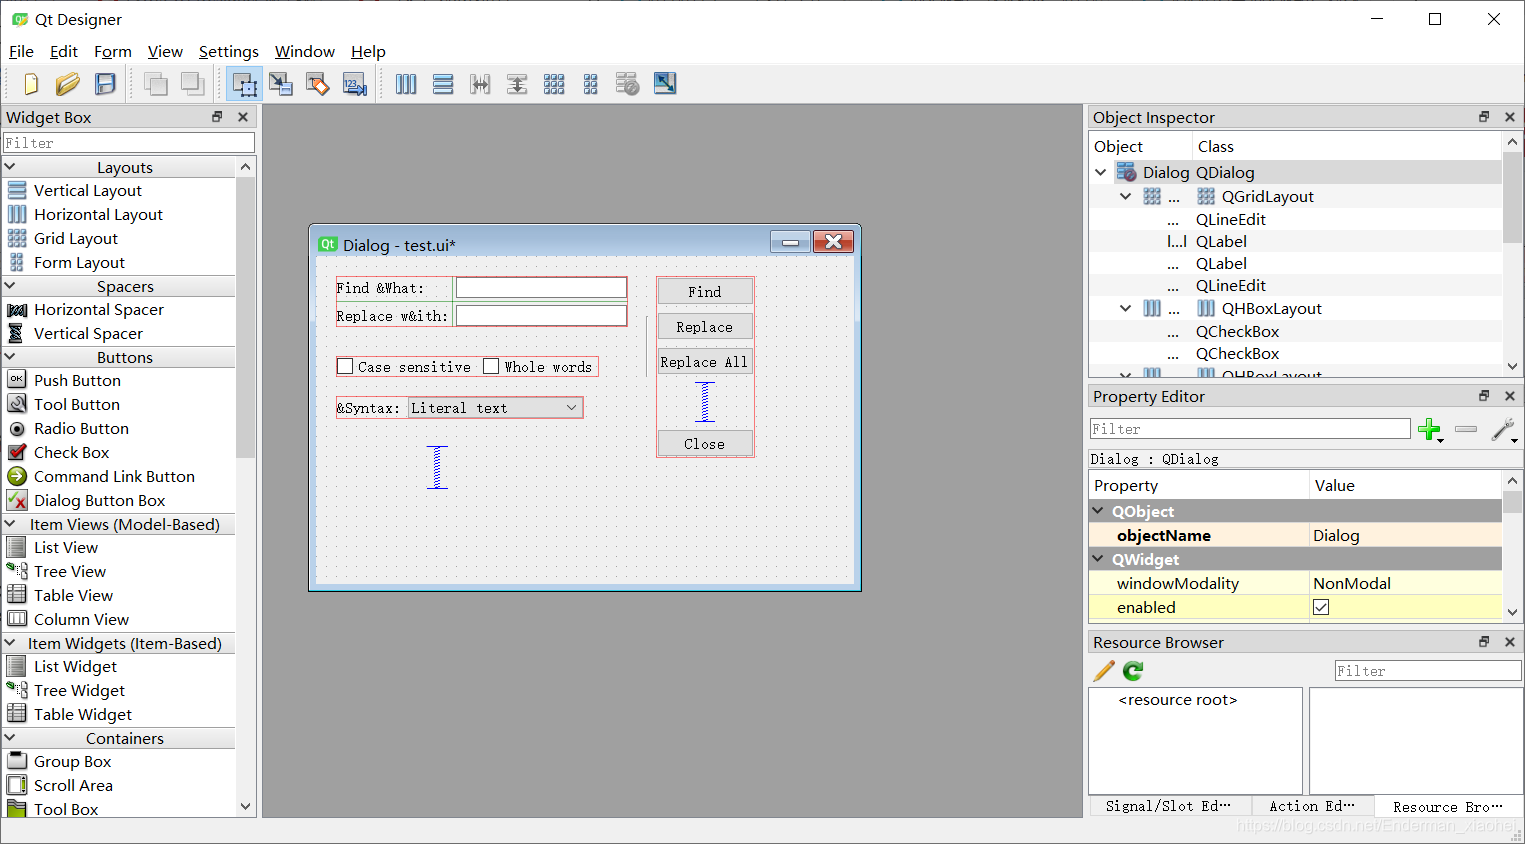The image size is (1525, 844).
Task: Open the Form menu
Action: pos(113,51)
